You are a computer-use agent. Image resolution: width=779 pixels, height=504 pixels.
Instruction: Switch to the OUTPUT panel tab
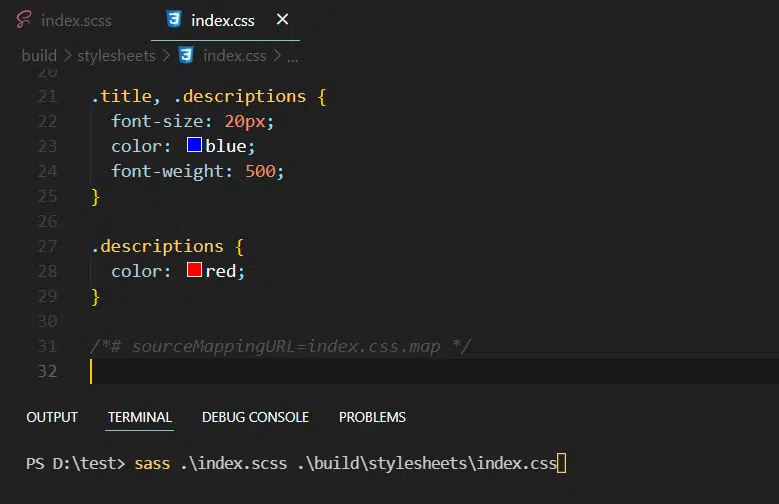[52, 417]
